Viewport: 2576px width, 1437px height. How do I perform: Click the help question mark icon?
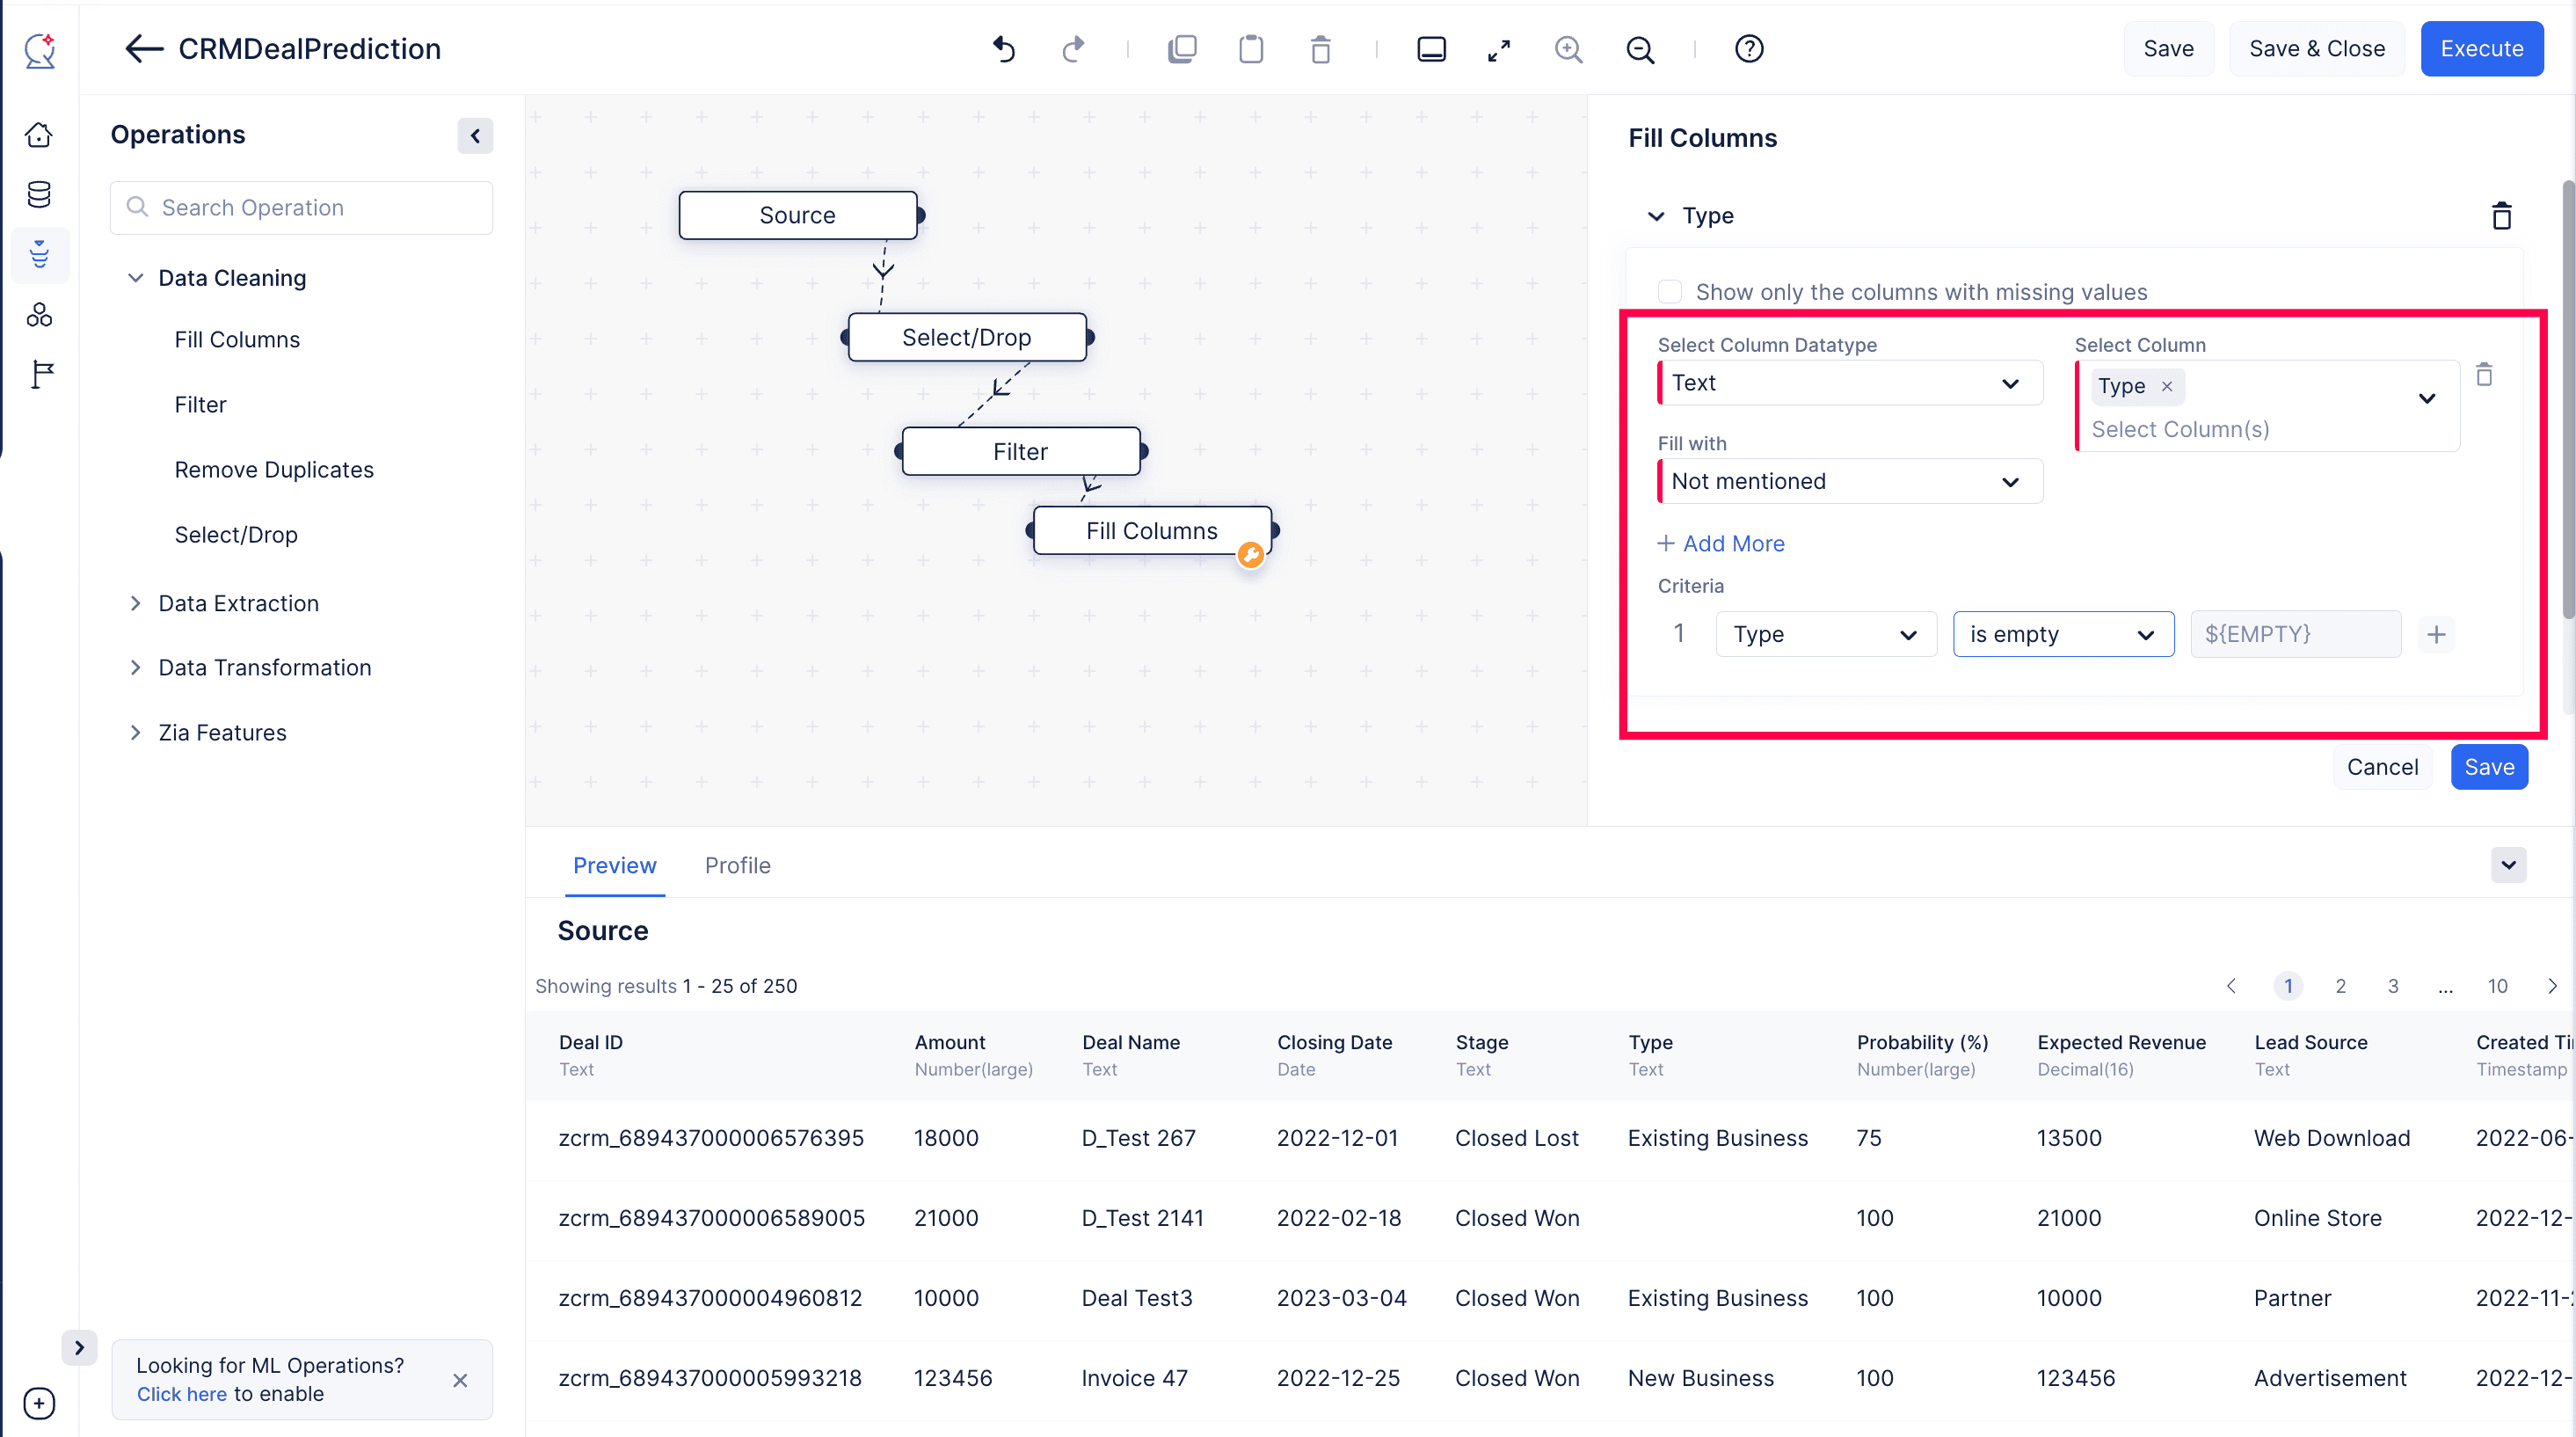[x=1748, y=47]
